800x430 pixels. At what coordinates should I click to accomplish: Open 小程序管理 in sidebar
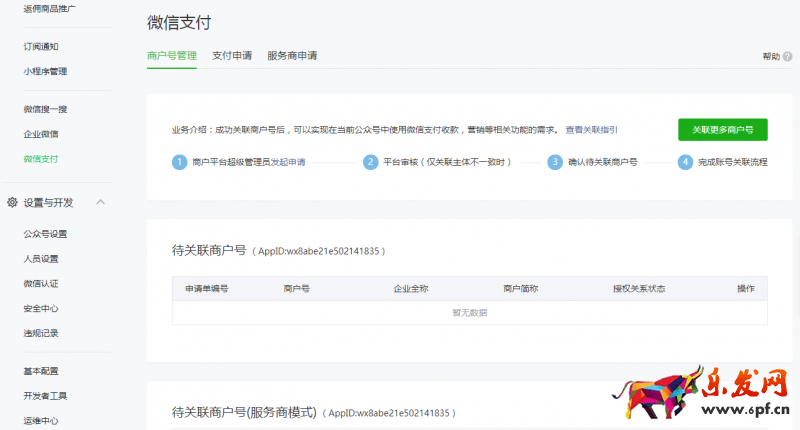pyautogui.click(x=45, y=71)
